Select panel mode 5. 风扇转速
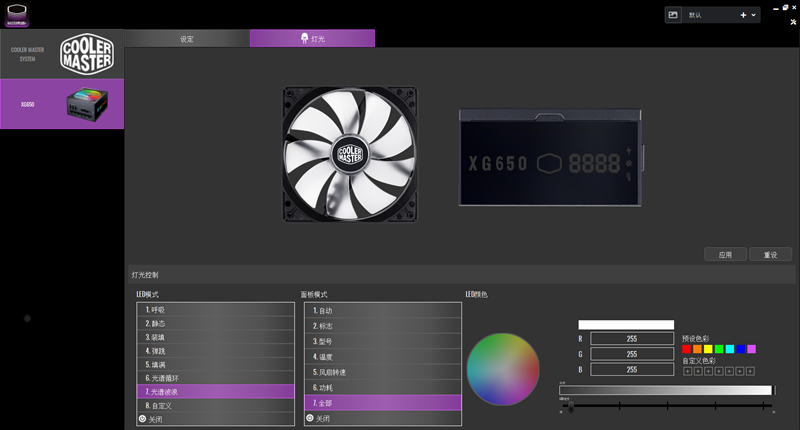The image size is (800, 430). click(383, 372)
